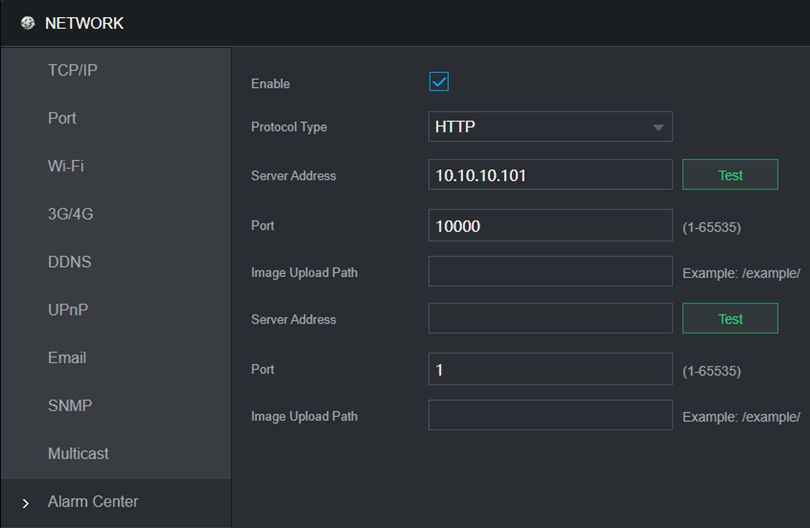Image resolution: width=810 pixels, height=528 pixels.
Task: Focus the Port field containing 10000
Action: pyautogui.click(x=550, y=226)
